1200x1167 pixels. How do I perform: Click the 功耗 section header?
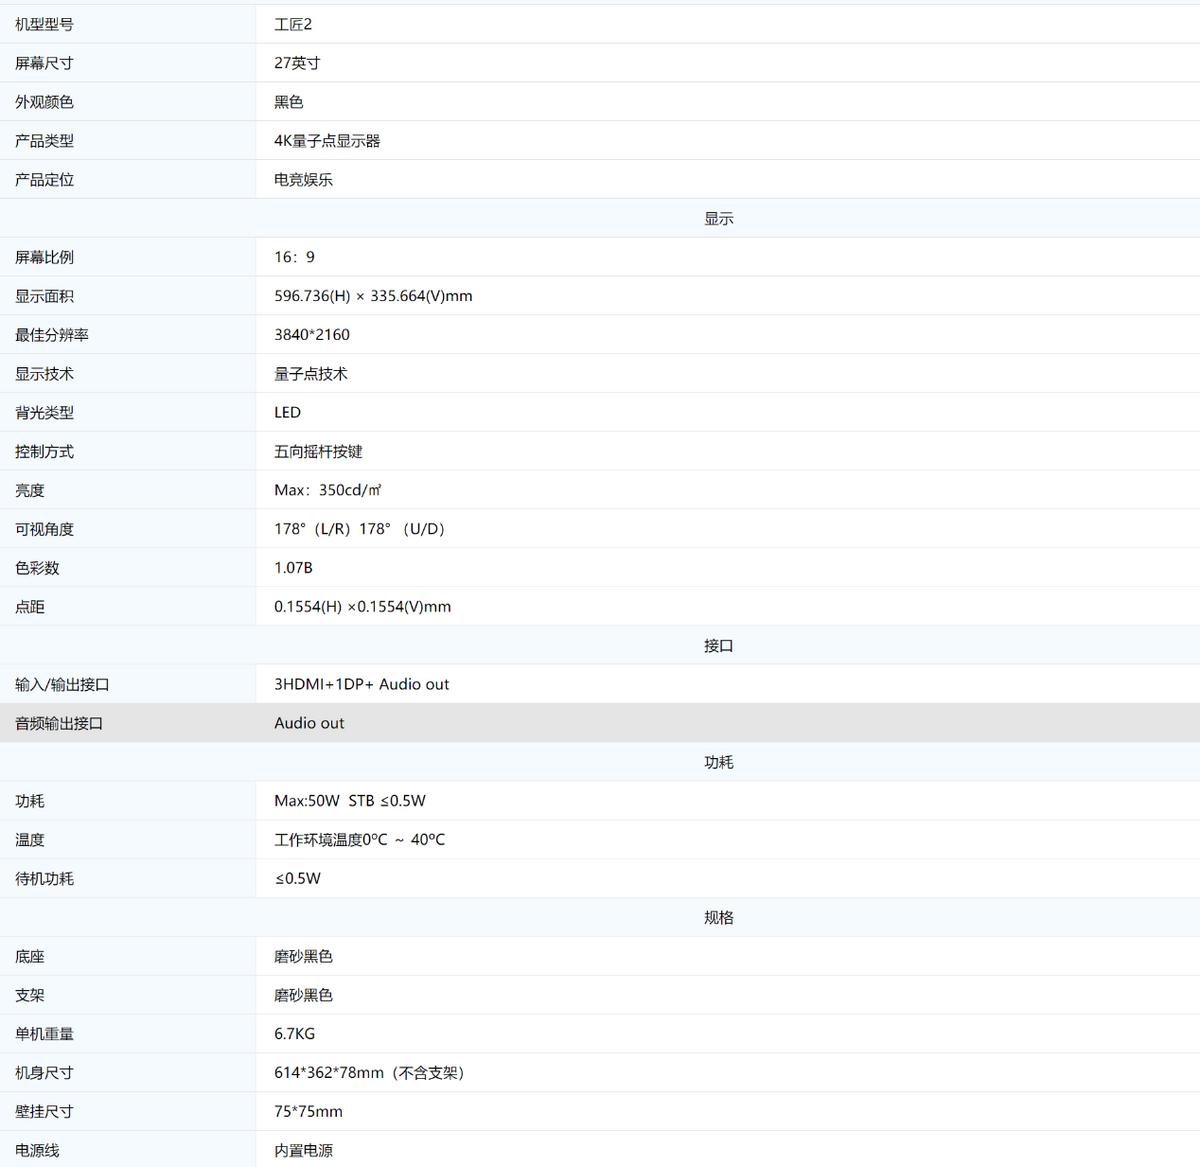coord(718,762)
